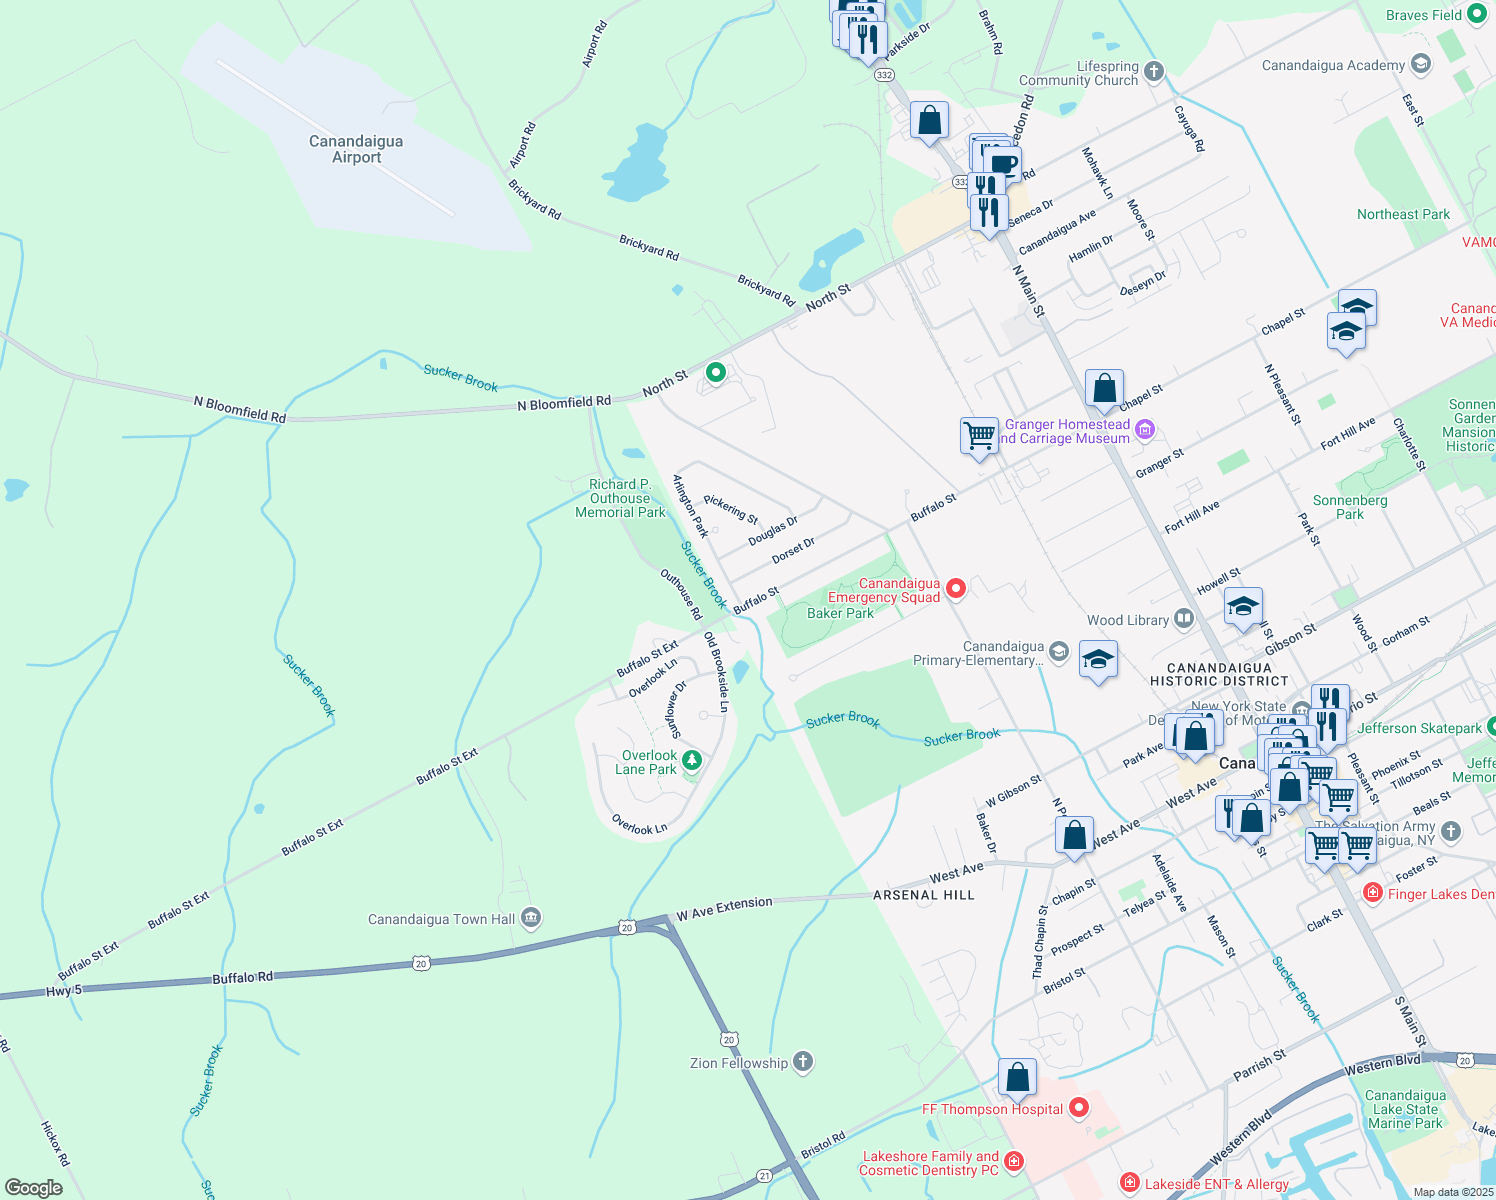
Task: Select the Hwy 5 road label
Action: coord(64,991)
